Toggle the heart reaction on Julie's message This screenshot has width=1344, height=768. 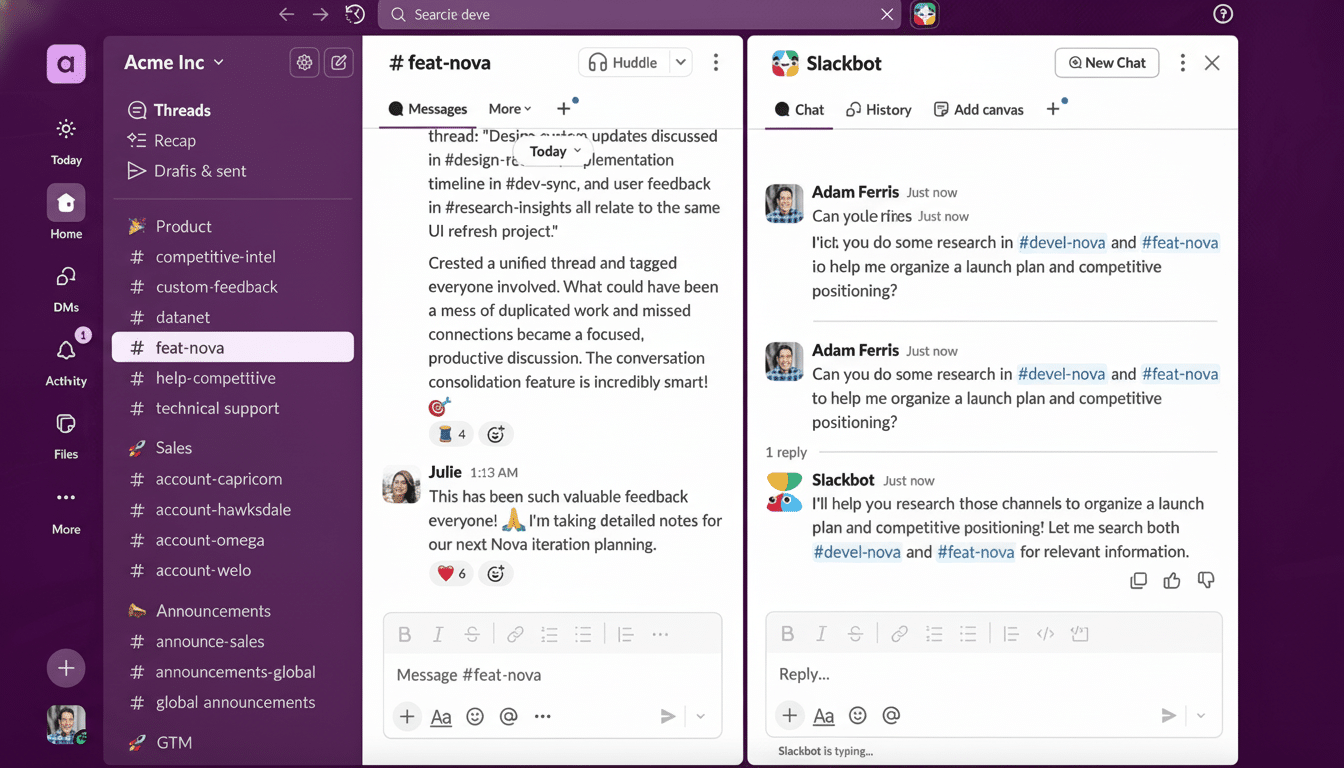point(451,572)
